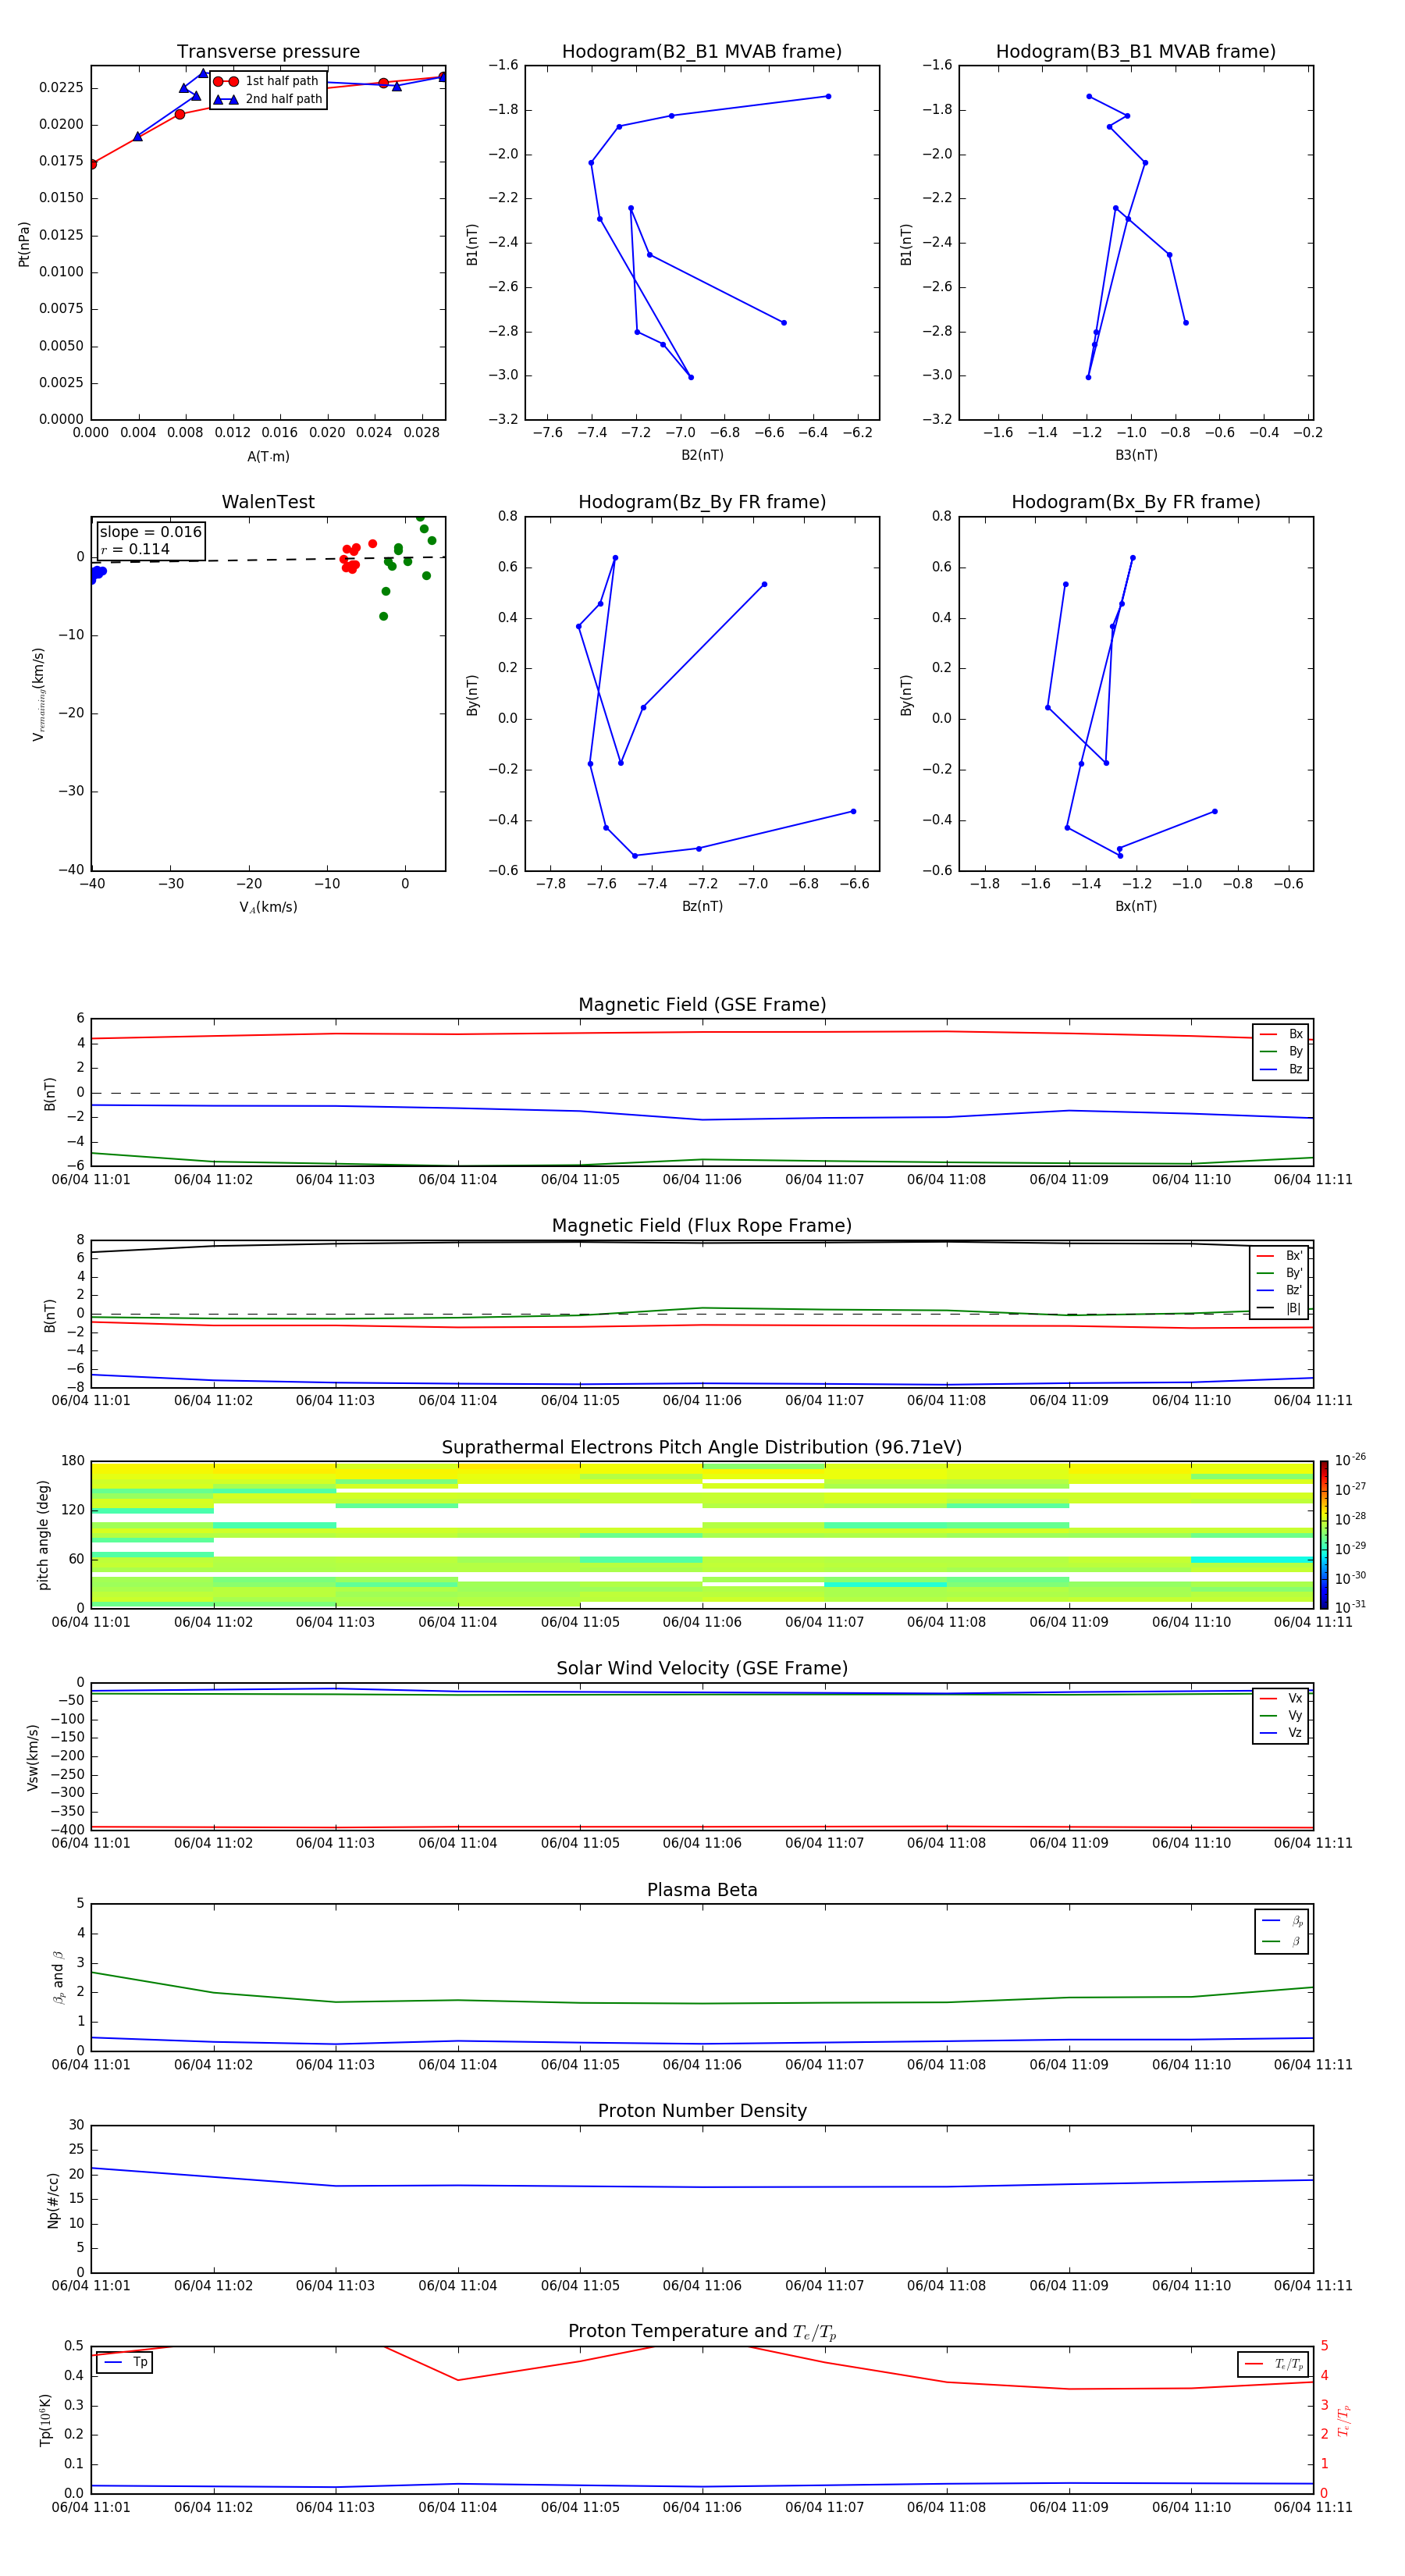Click the Vx legend entry in velocity plot
The width and height of the screenshot is (1405, 2576).
[1280, 1698]
